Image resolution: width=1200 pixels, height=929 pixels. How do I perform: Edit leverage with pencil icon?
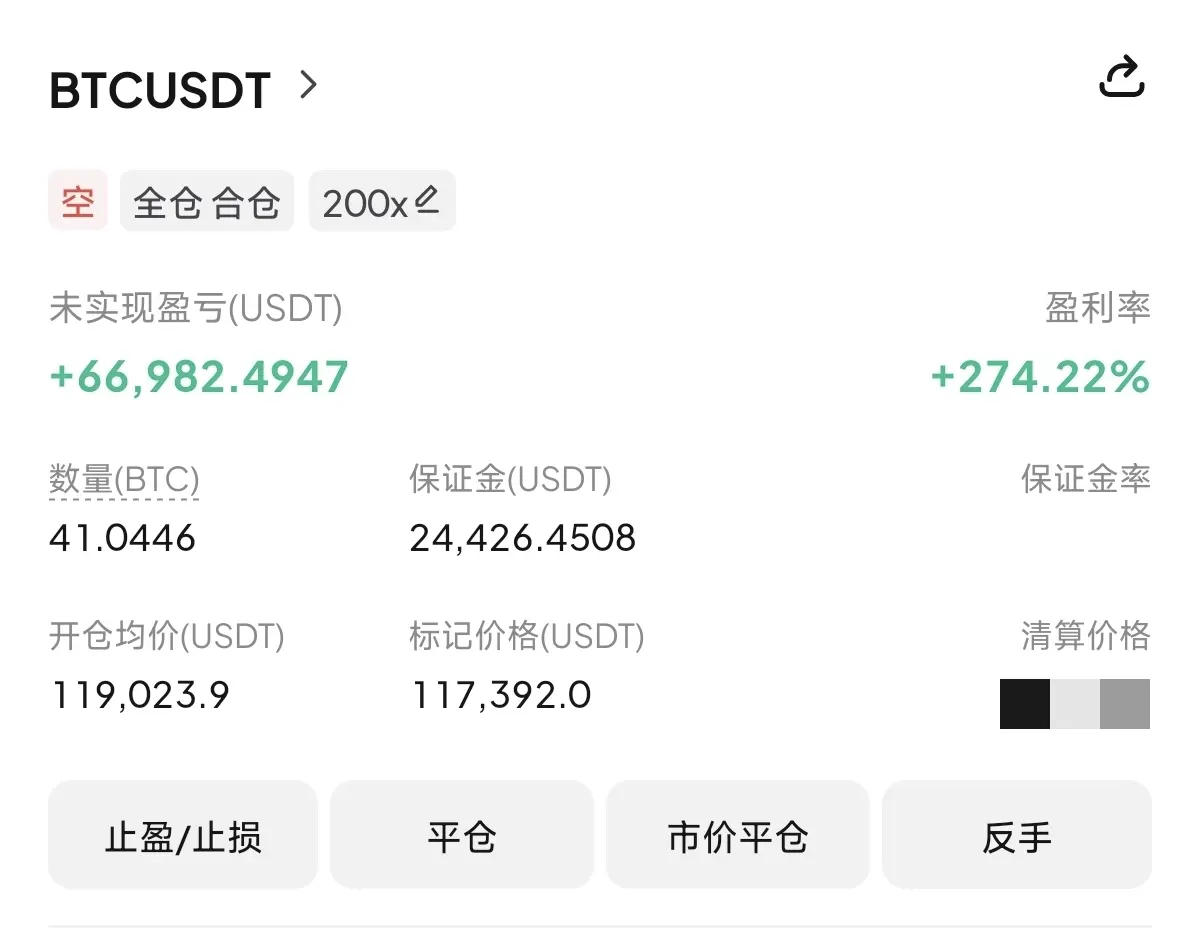coord(427,200)
